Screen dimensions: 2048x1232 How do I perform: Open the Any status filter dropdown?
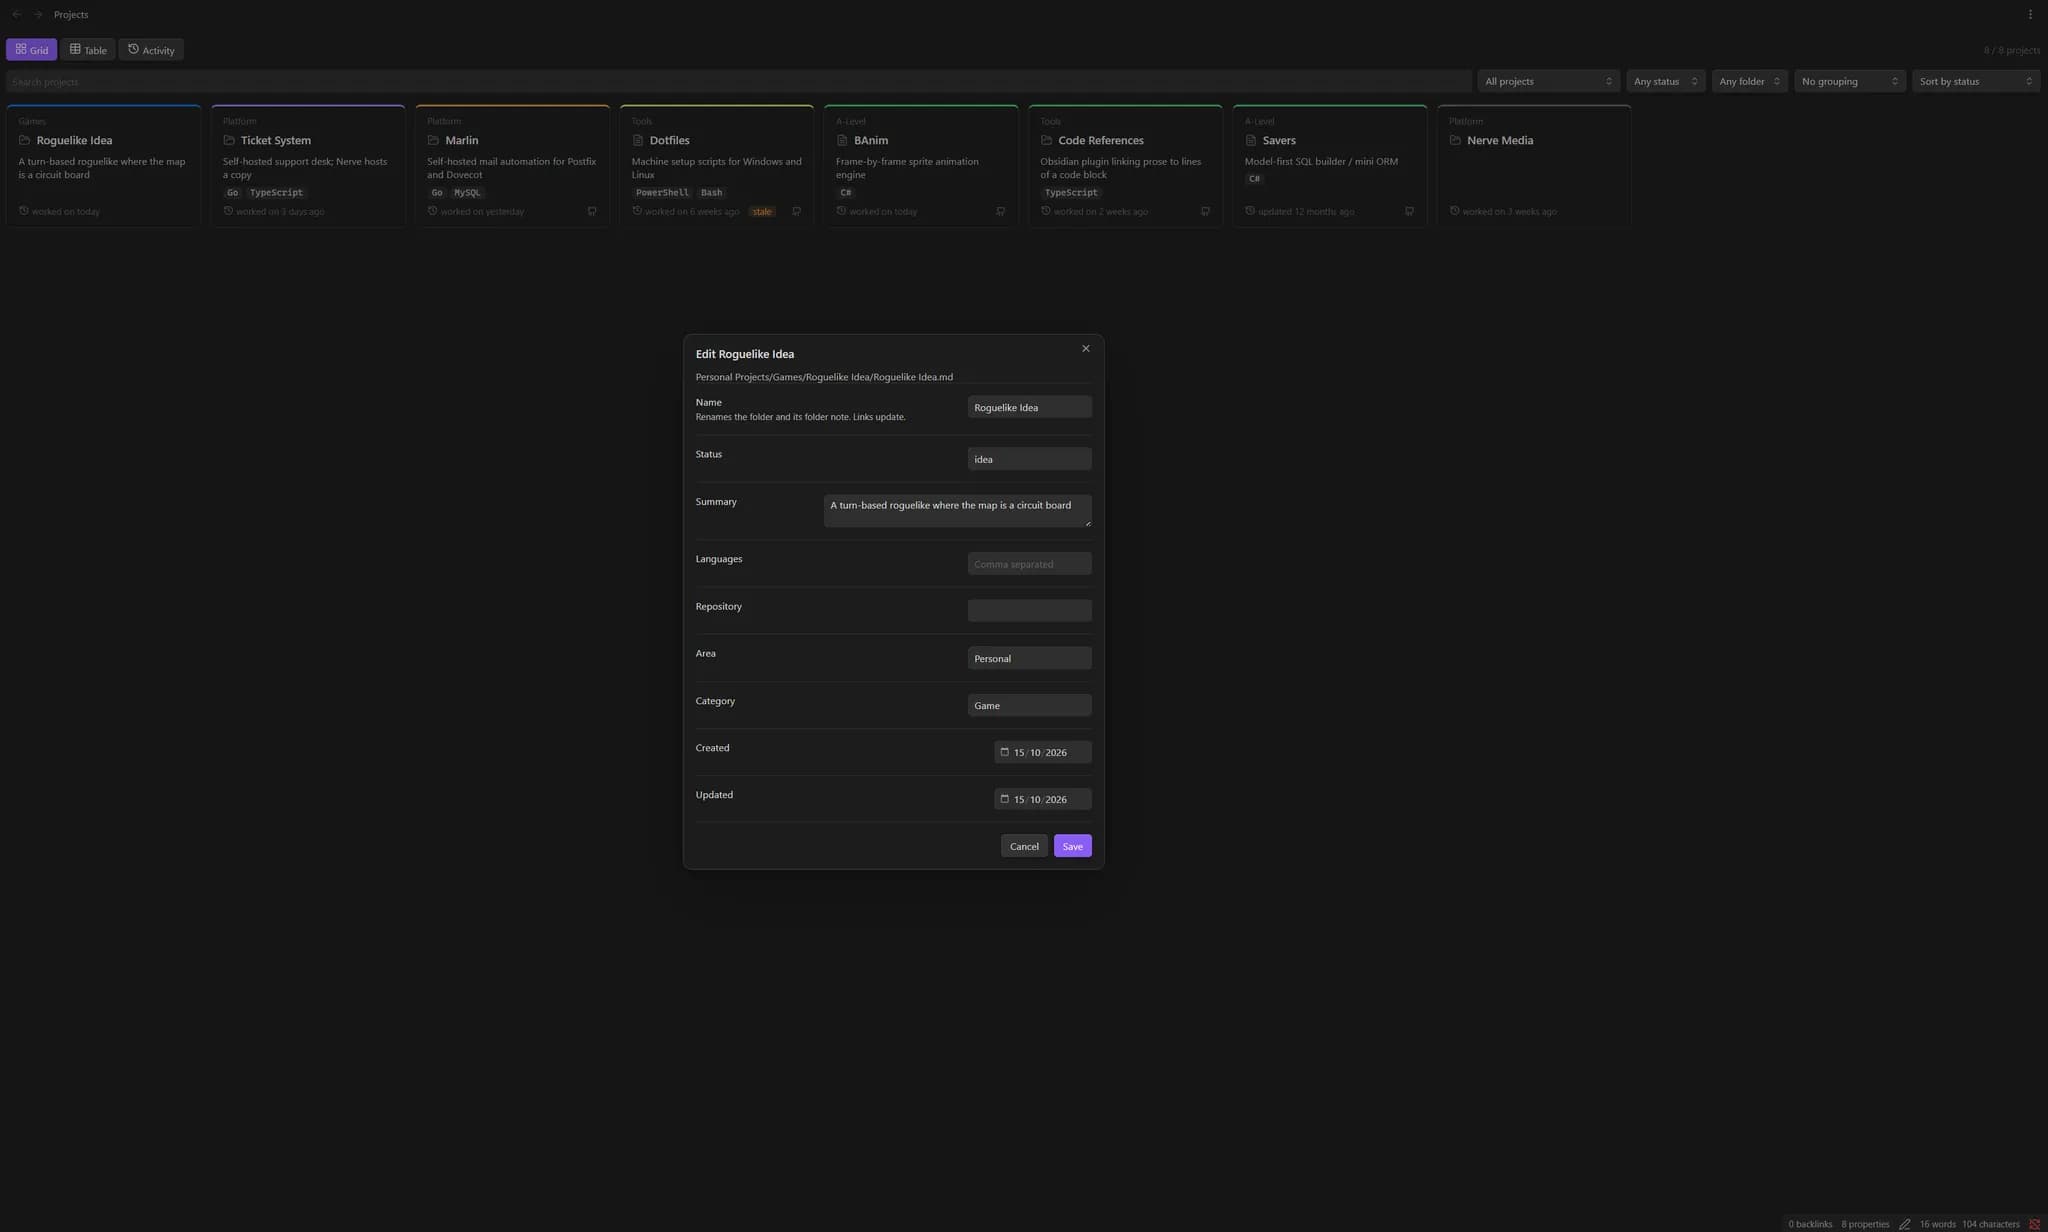1665,82
